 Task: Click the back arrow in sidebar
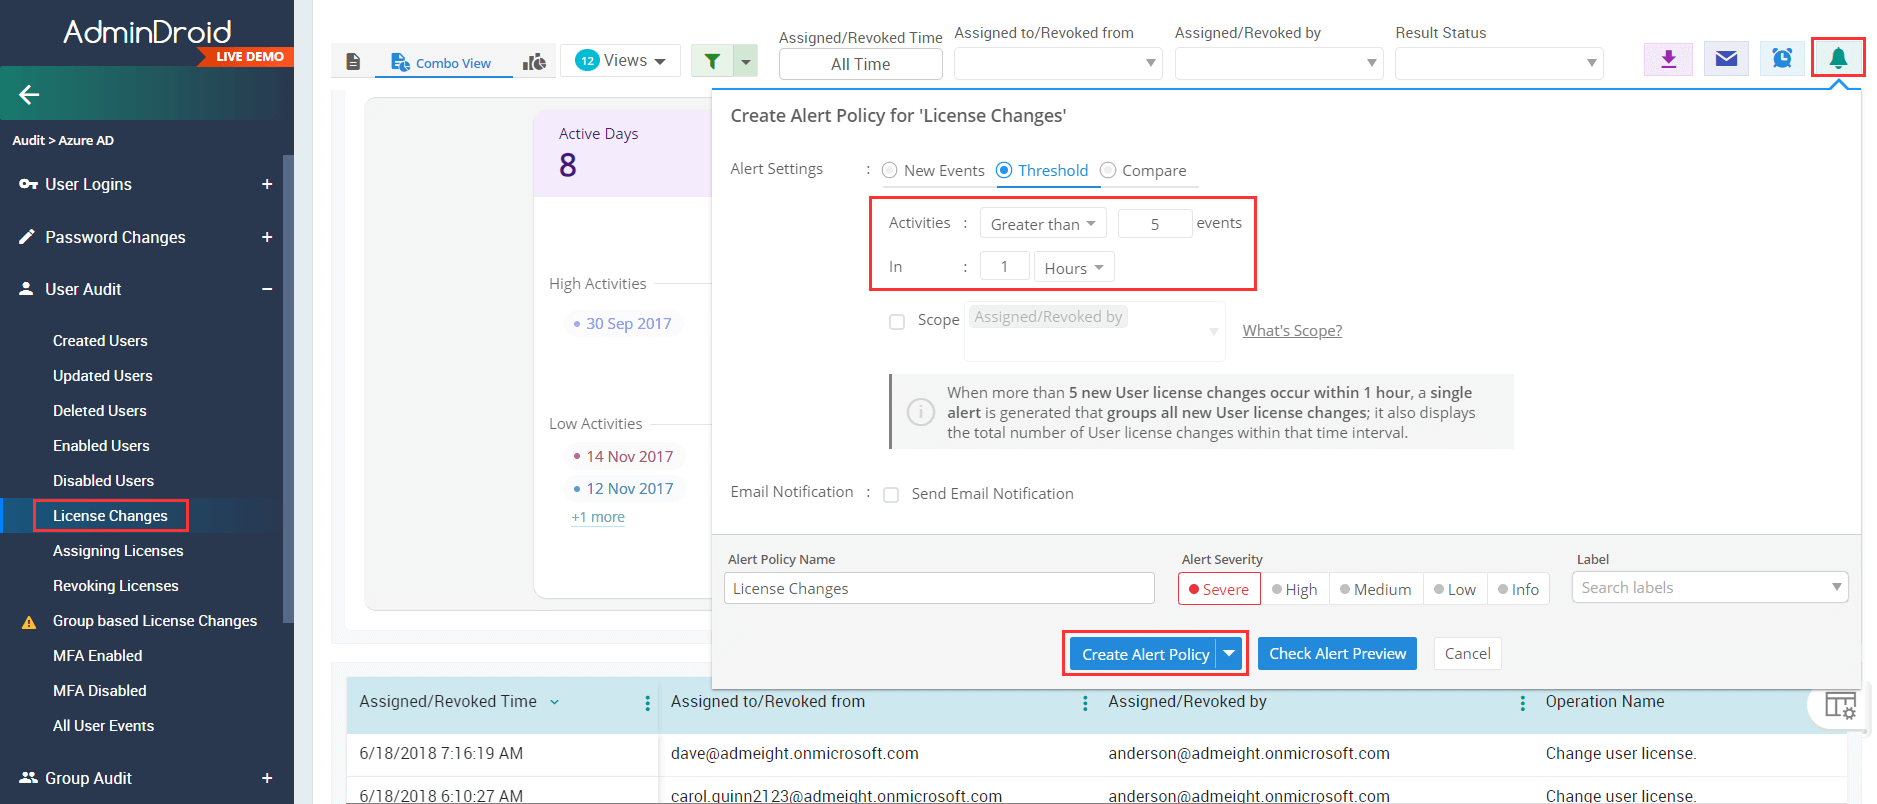pyautogui.click(x=29, y=95)
